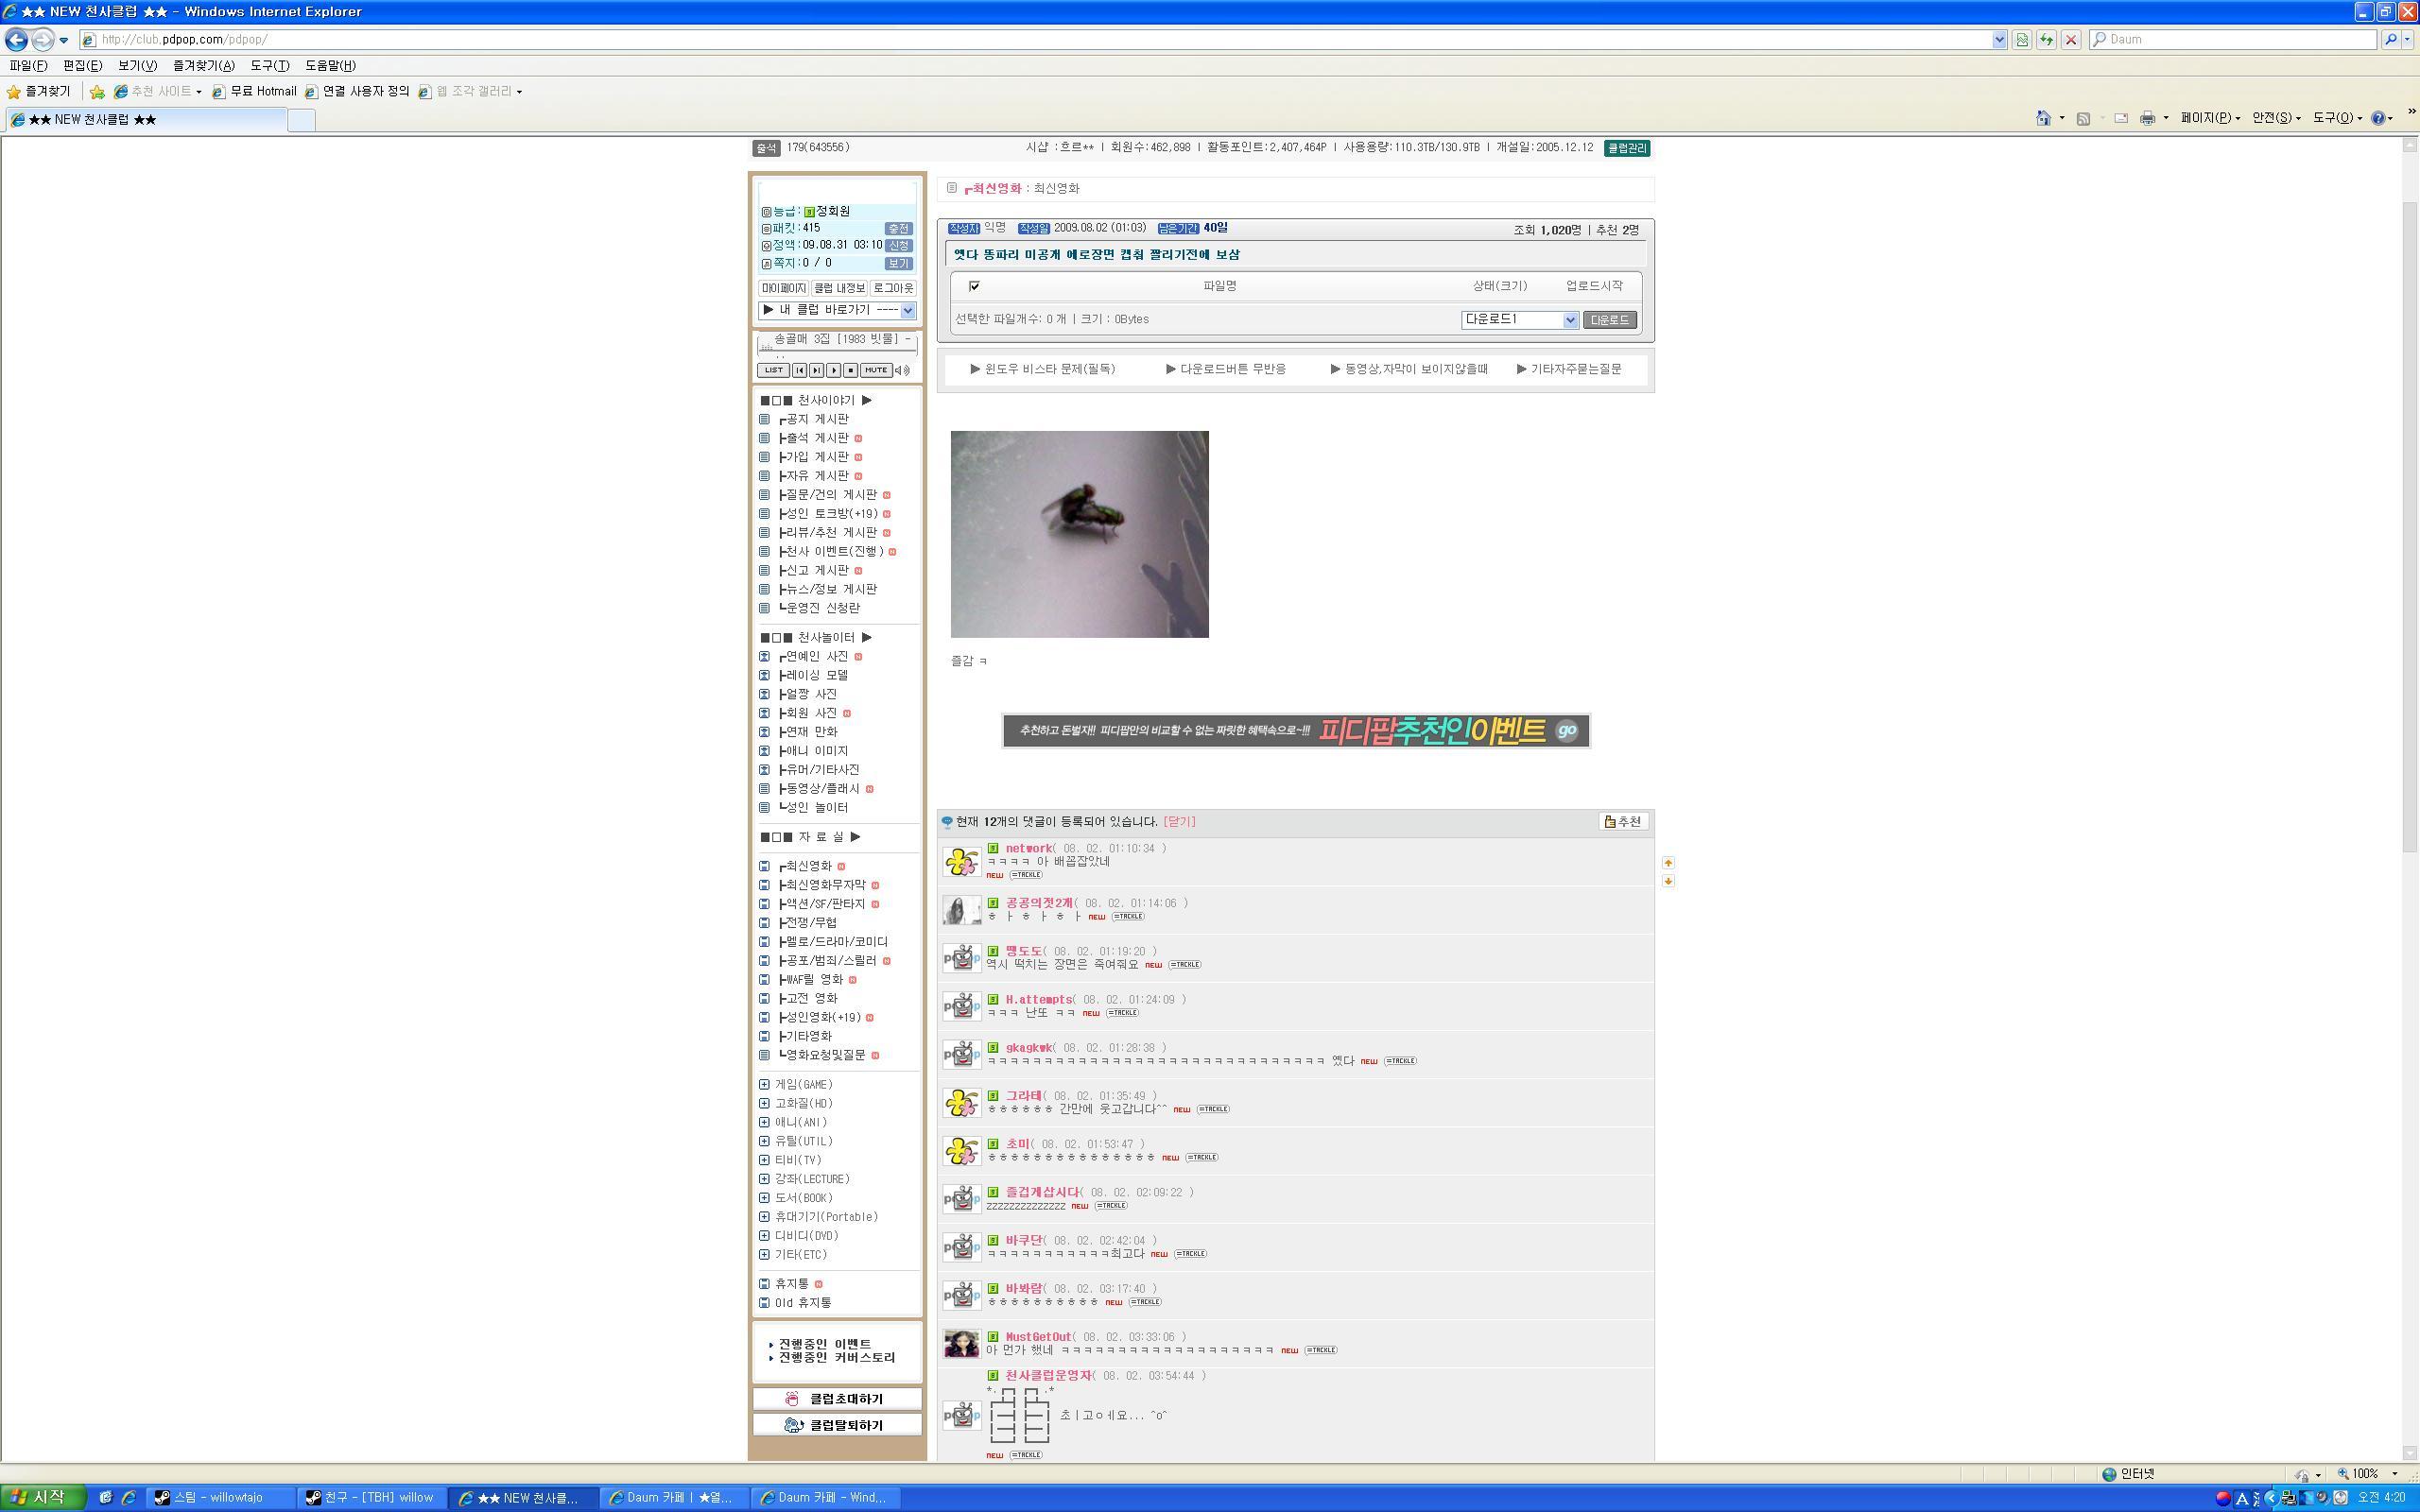Click the 로그아웃 button
The width and height of the screenshot is (2420, 1512).
pos(893,288)
